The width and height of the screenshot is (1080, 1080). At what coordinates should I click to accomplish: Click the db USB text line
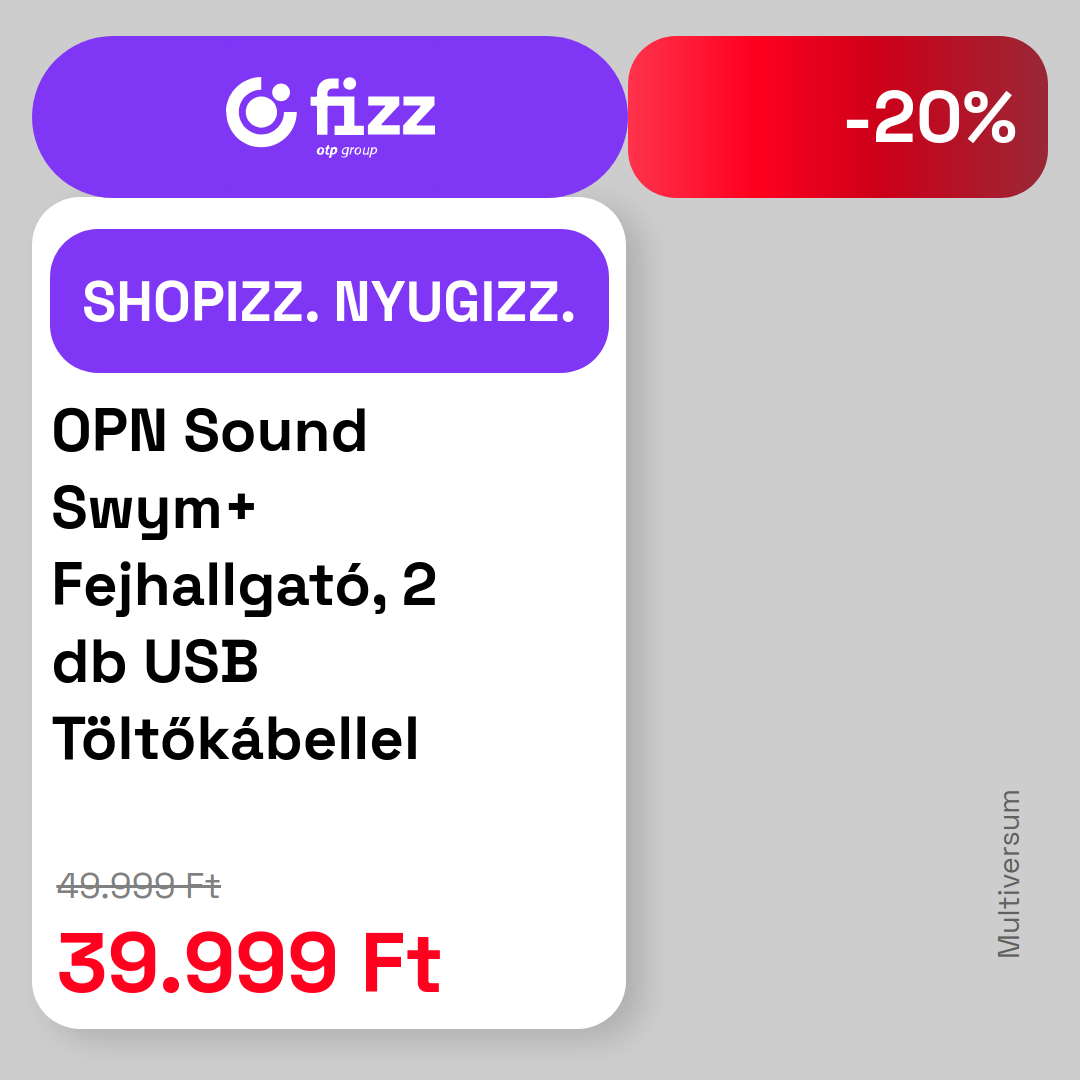pos(155,662)
